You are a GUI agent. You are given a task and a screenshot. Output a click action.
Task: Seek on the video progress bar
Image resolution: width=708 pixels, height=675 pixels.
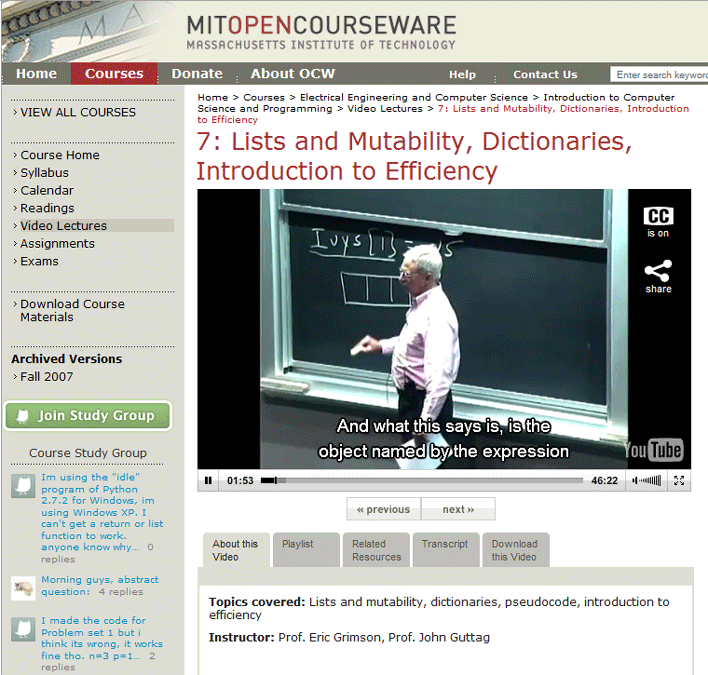tap(422, 480)
